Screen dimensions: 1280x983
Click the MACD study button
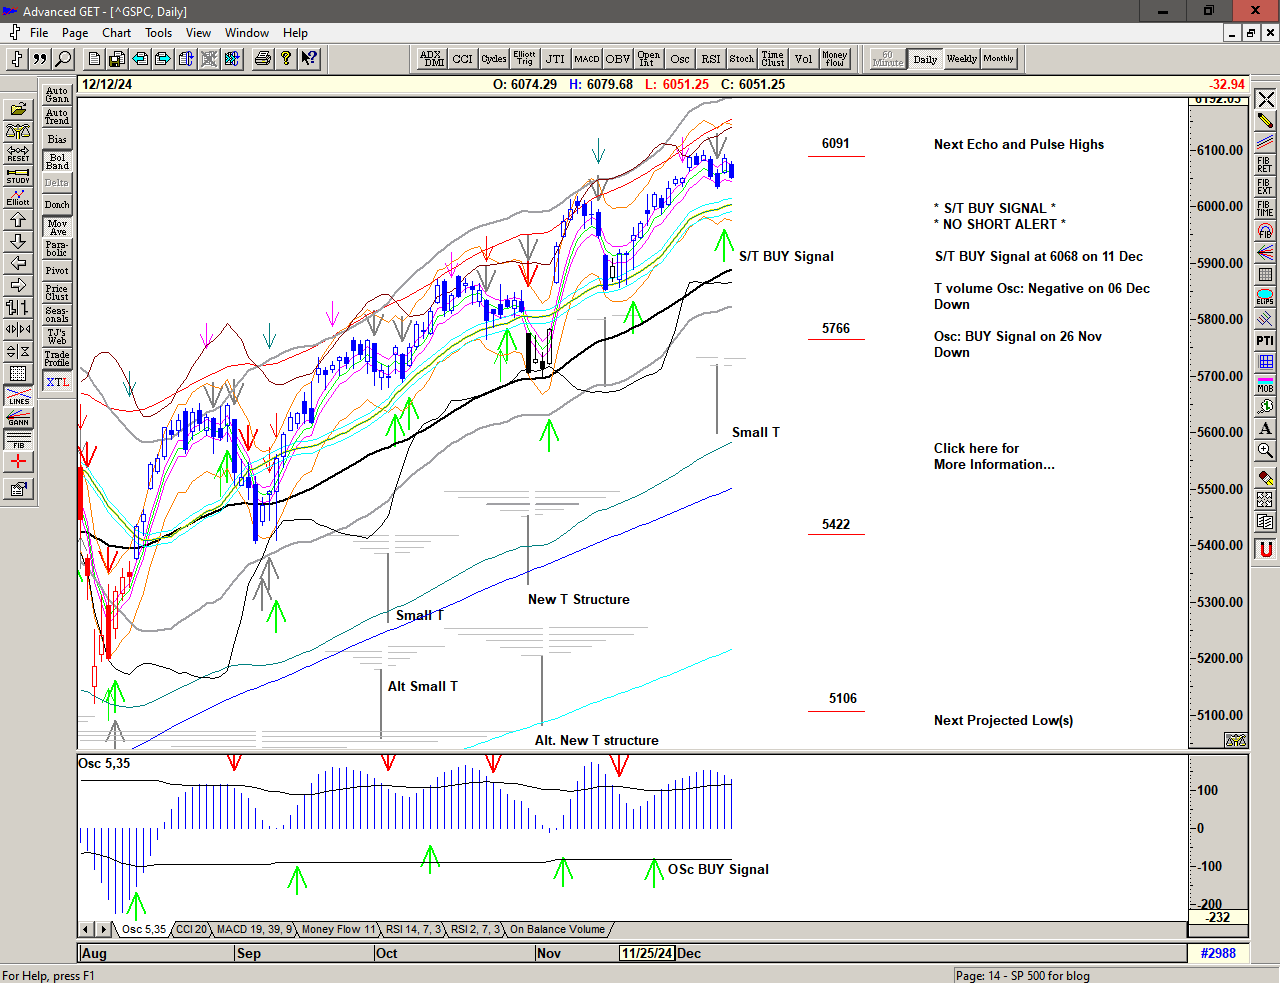coord(587,59)
